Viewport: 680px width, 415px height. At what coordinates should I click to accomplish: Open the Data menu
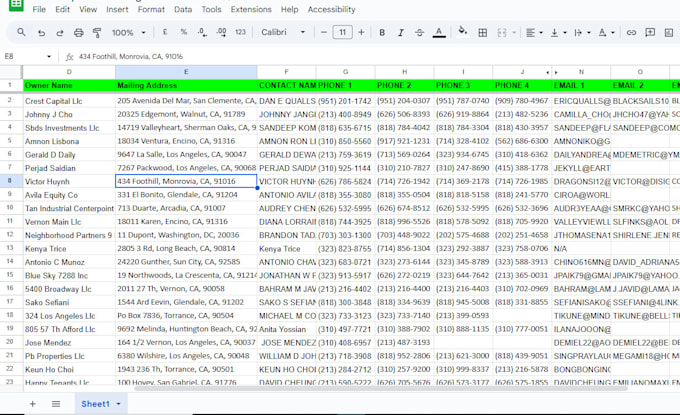click(183, 10)
